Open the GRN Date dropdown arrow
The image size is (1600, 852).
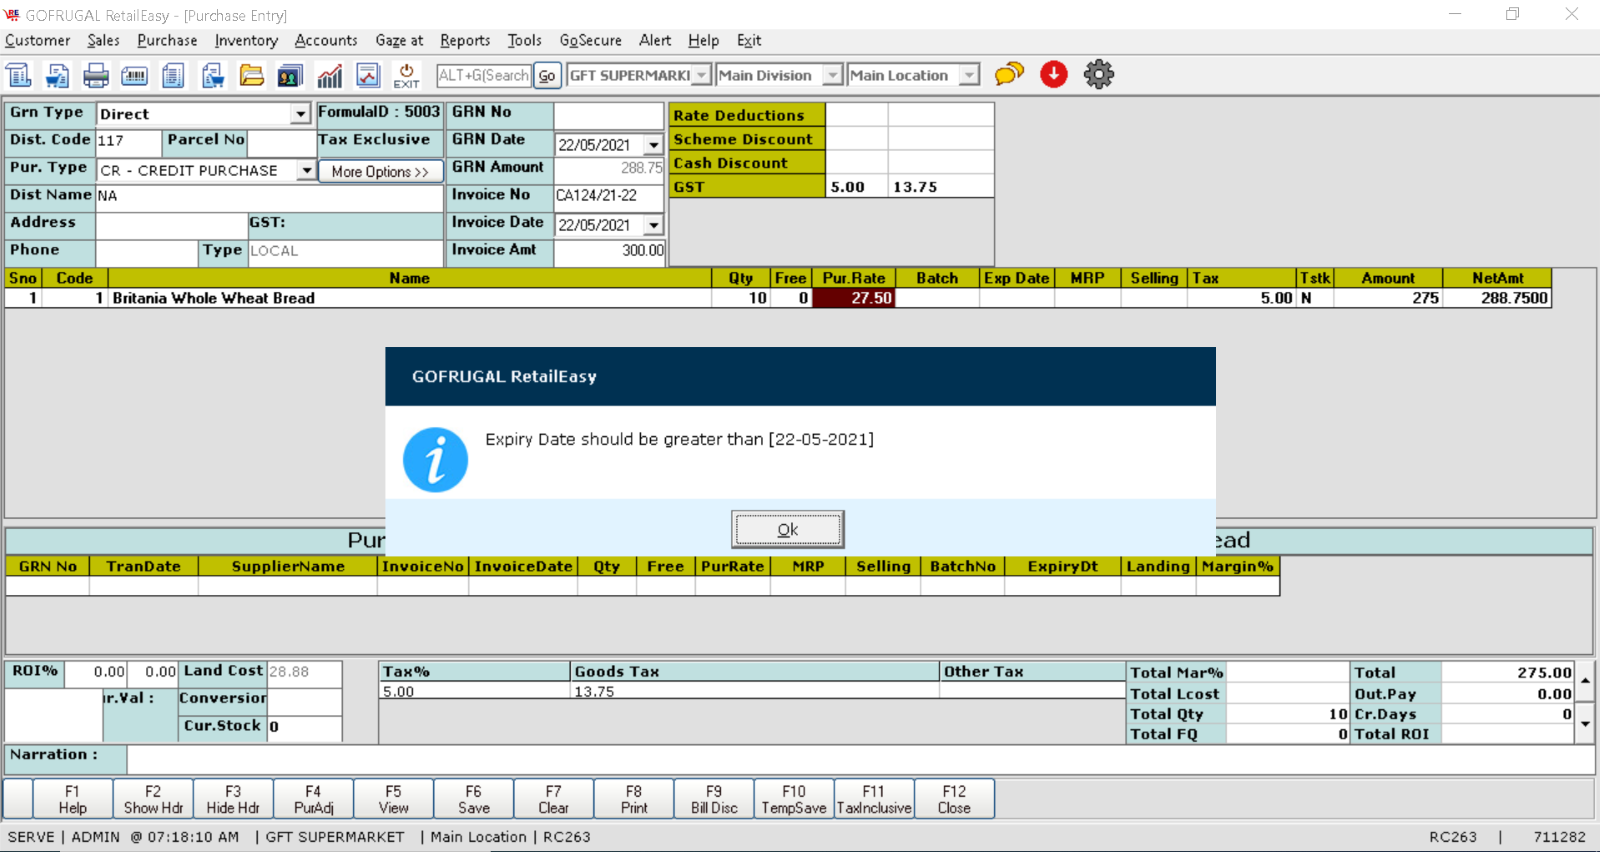(653, 145)
